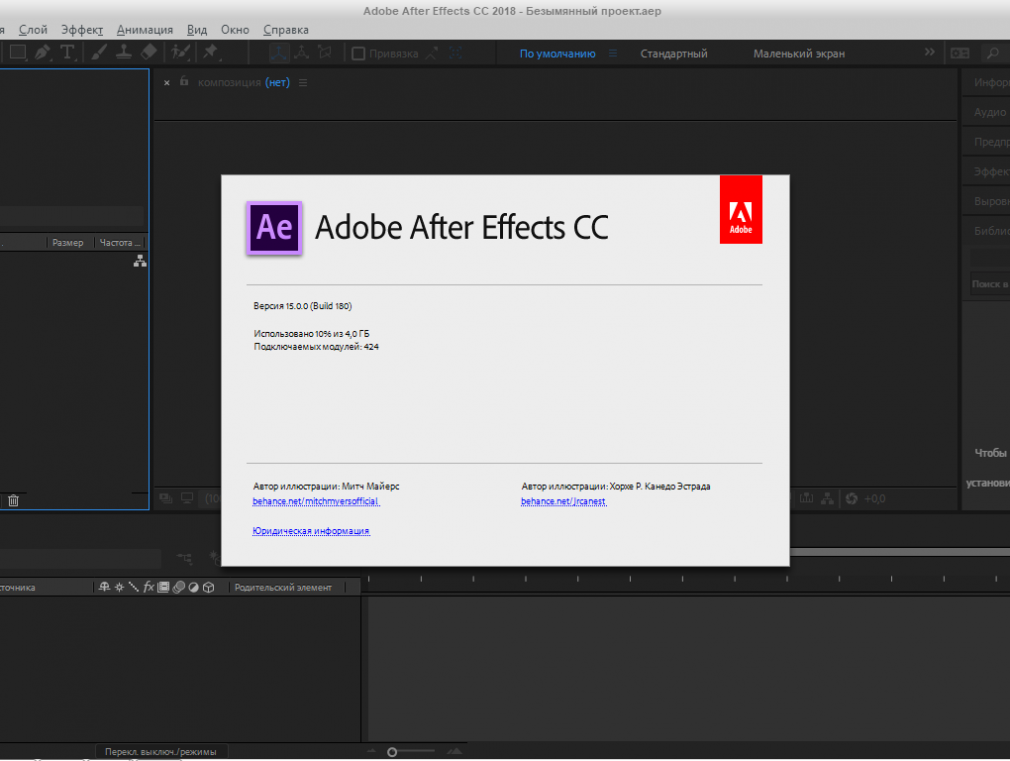
Task: Open the Слой menu
Action: click(33, 30)
